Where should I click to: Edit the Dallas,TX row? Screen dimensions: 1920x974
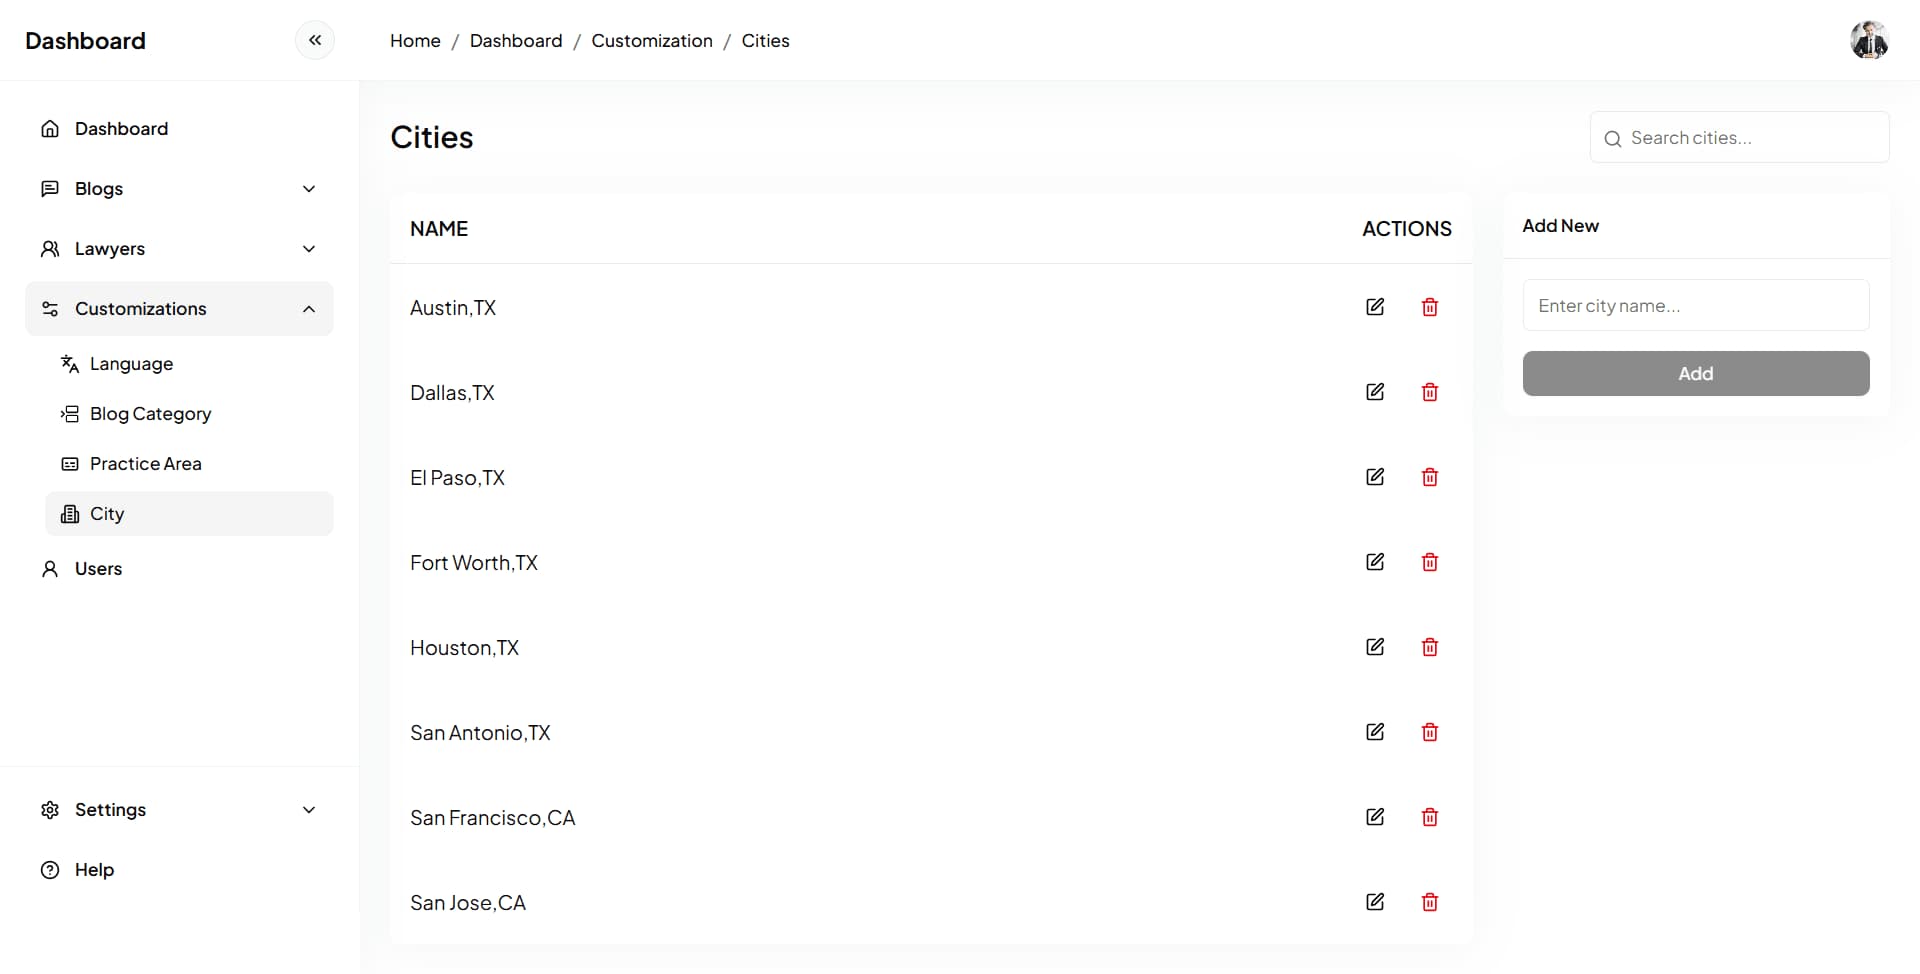click(x=1375, y=392)
